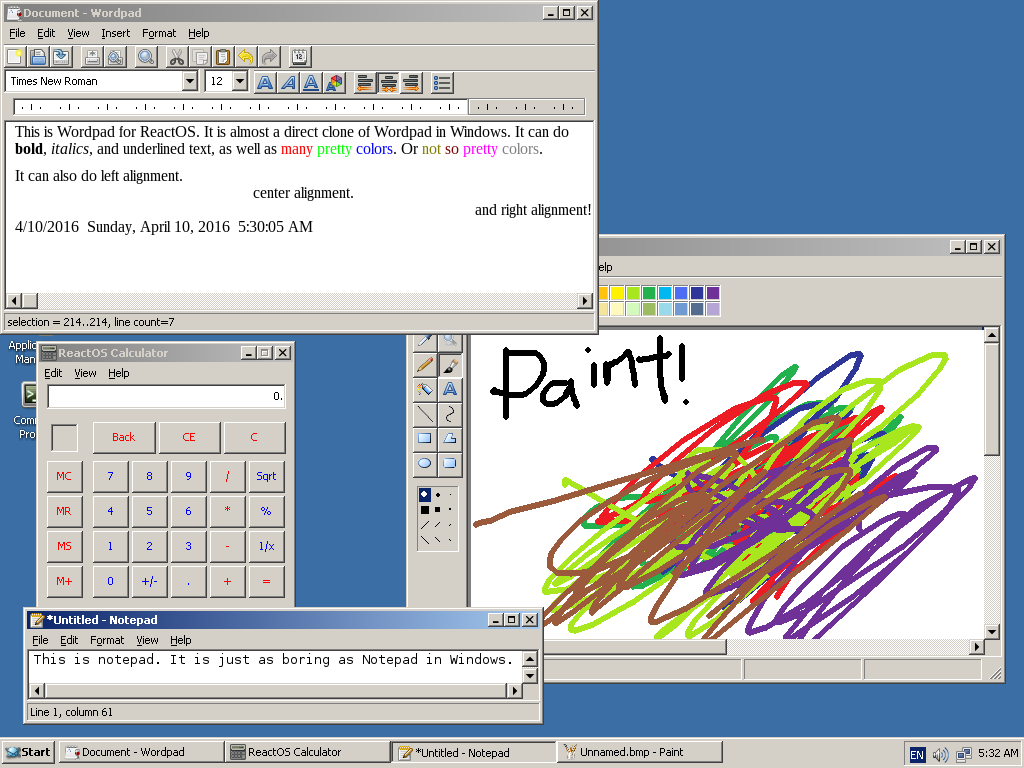Click the Sqrt button in Calculator
Image resolution: width=1024 pixels, height=768 pixels.
coord(266,476)
